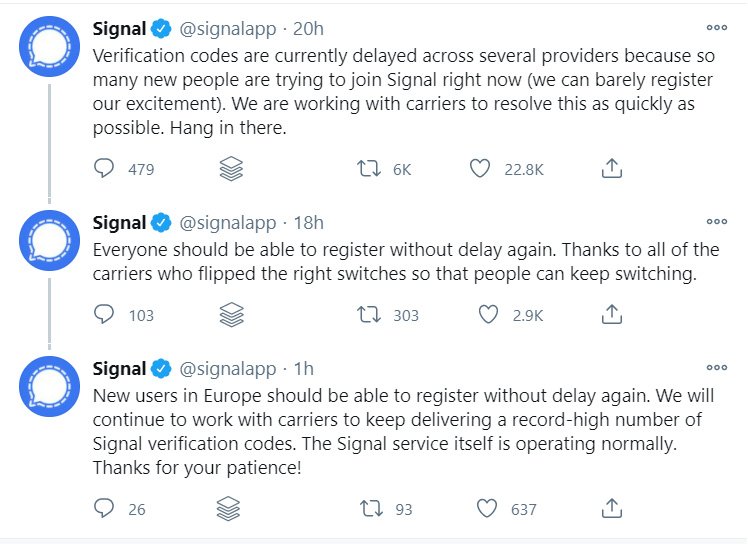The image size is (748, 544).
Task: Retweet the tweet with 303 retweets
Action: [370, 315]
